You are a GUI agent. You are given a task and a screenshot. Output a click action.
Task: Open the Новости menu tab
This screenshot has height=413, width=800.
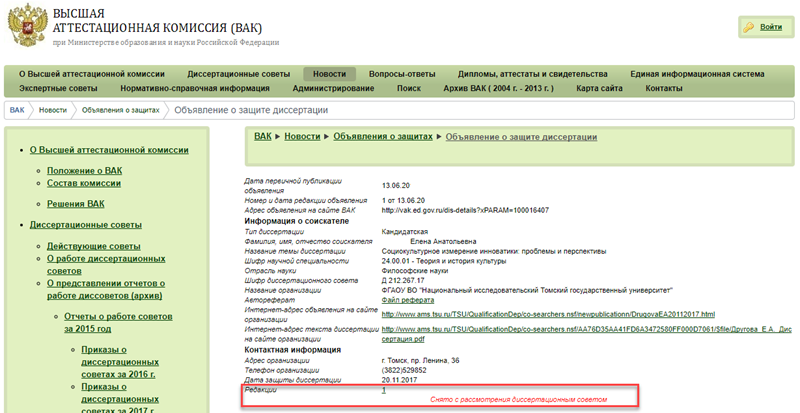[329, 74]
